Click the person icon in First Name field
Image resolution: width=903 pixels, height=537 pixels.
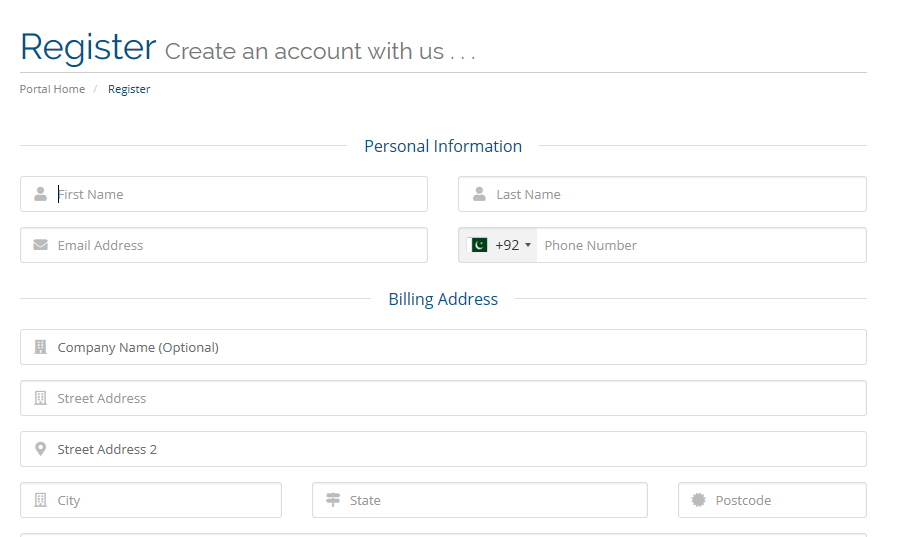pos(40,194)
